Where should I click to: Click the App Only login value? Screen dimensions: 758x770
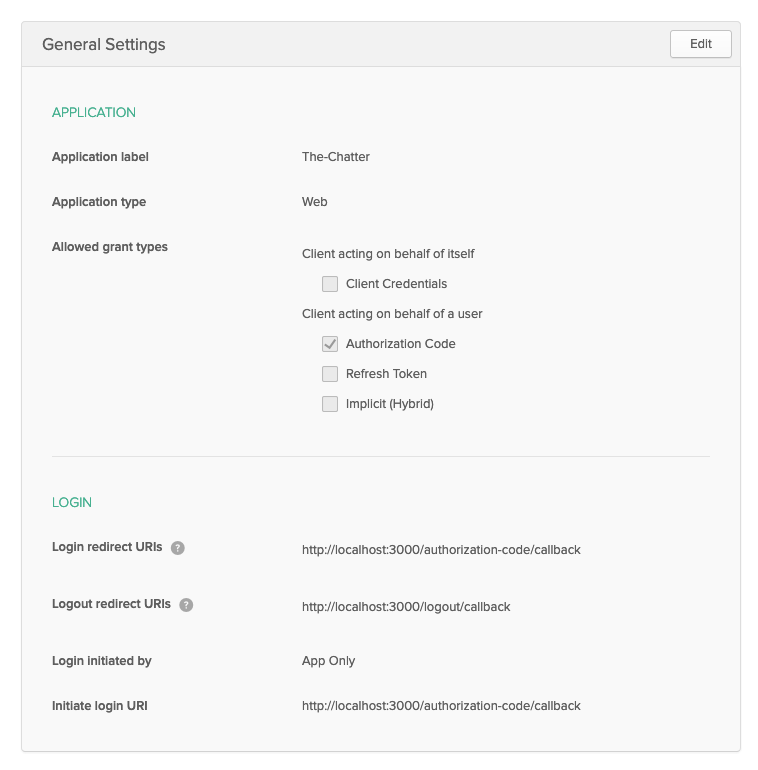coord(328,661)
